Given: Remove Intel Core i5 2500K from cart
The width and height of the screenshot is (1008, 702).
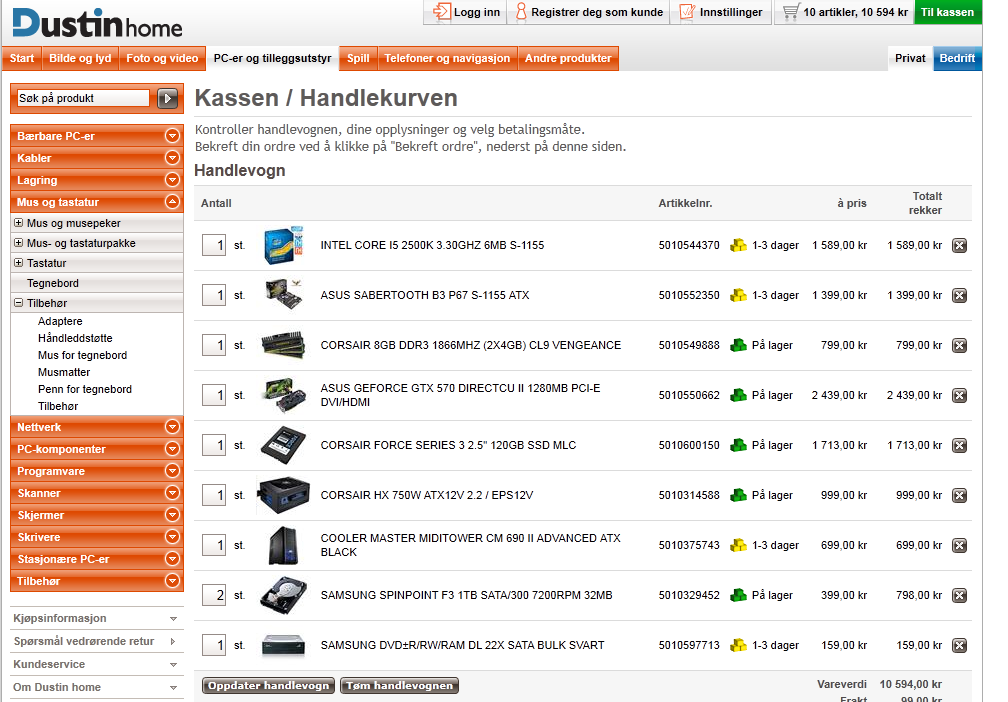Looking at the screenshot, I should click(959, 246).
